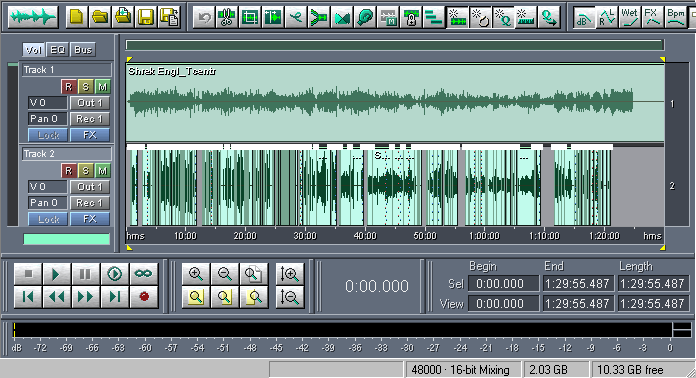Toggle infinite loop playback
696x378 pixels.
[x=143, y=274]
